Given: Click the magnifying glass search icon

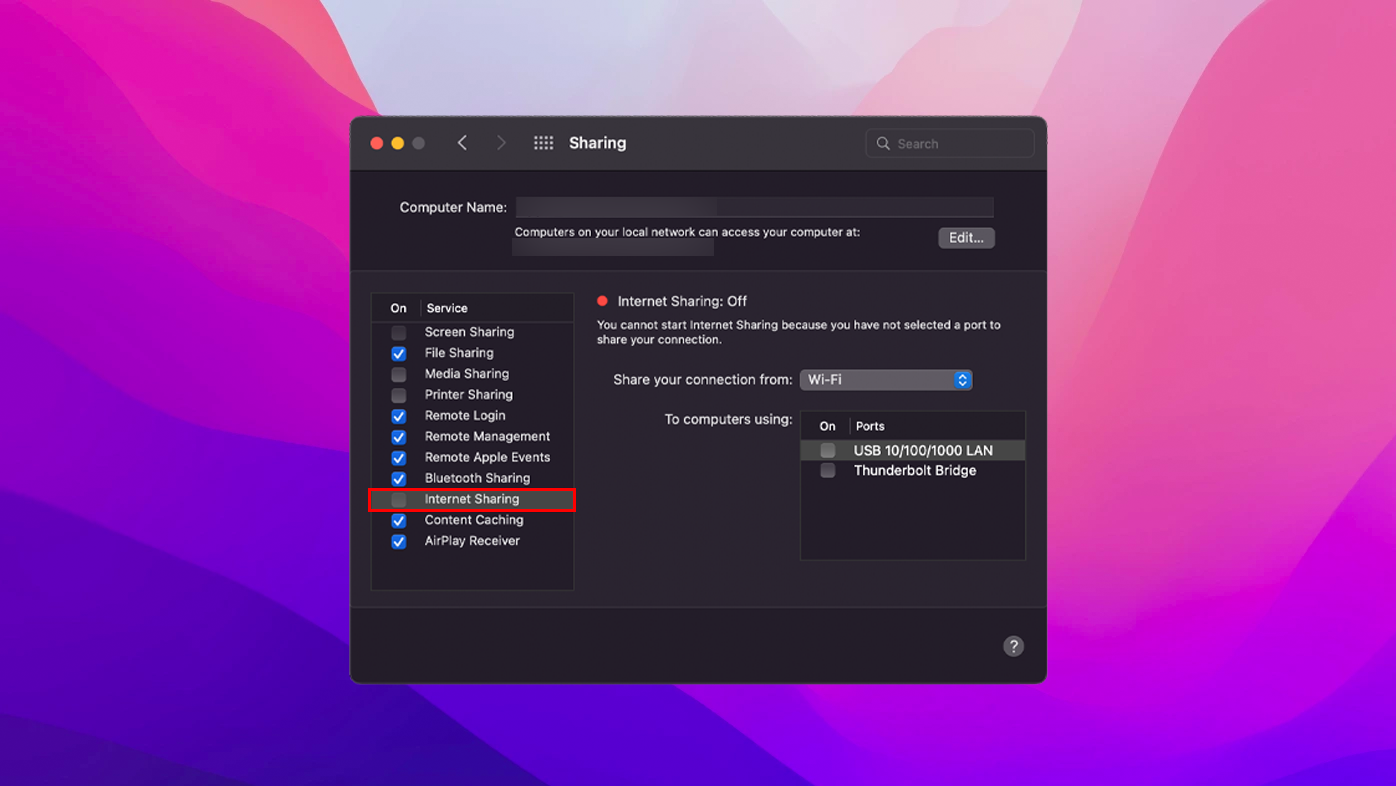Looking at the screenshot, I should (x=883, y=144).
